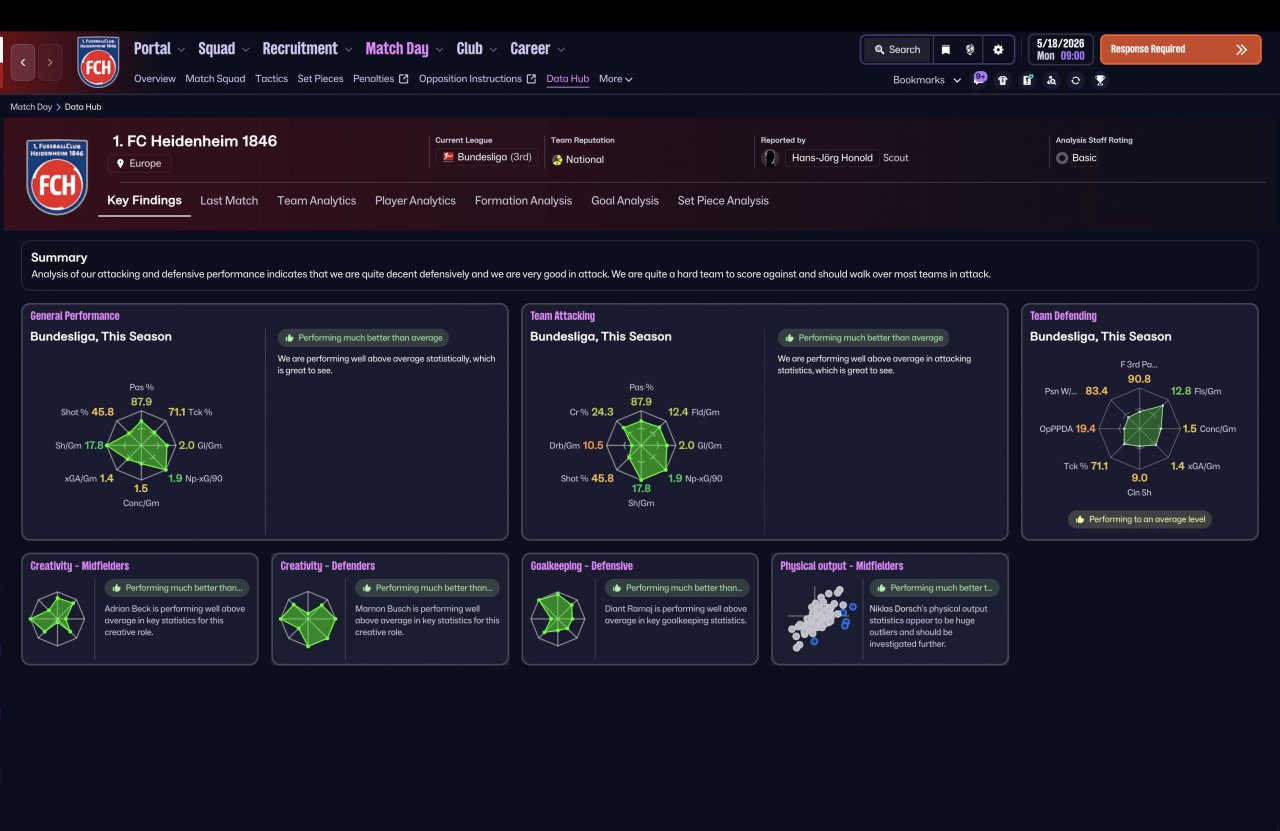Click the Goalkeeping - Defensive radar chart

[x=557, y=619]
